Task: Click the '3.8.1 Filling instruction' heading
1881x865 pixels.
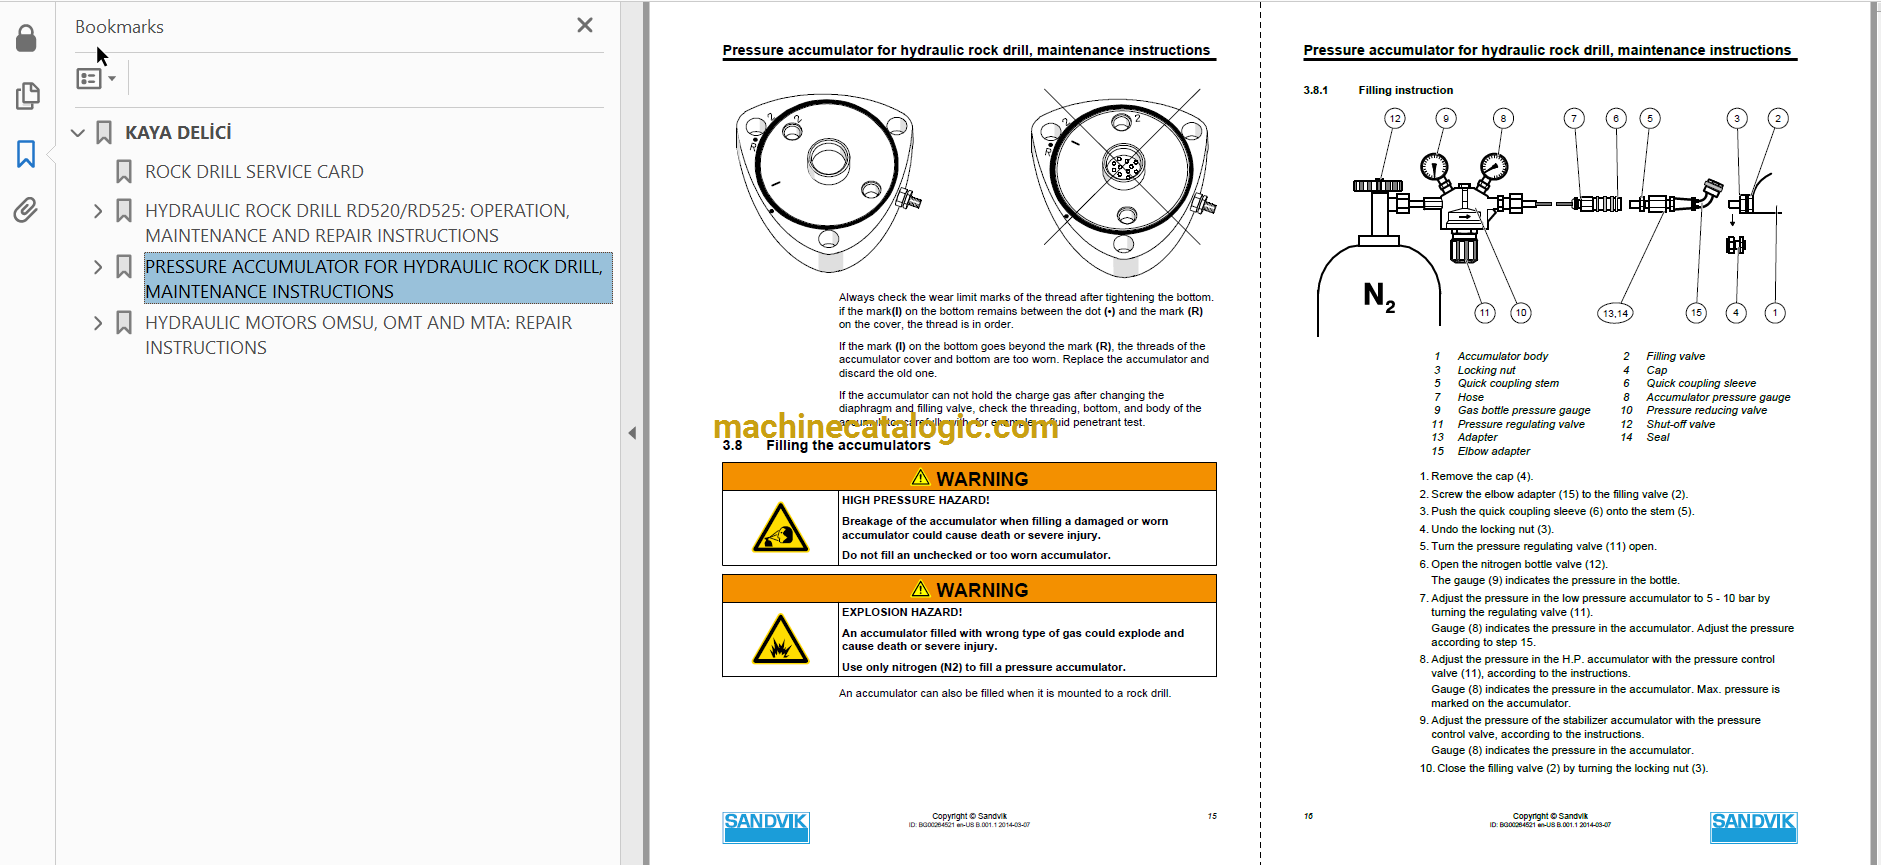Action: point(1378,90)
